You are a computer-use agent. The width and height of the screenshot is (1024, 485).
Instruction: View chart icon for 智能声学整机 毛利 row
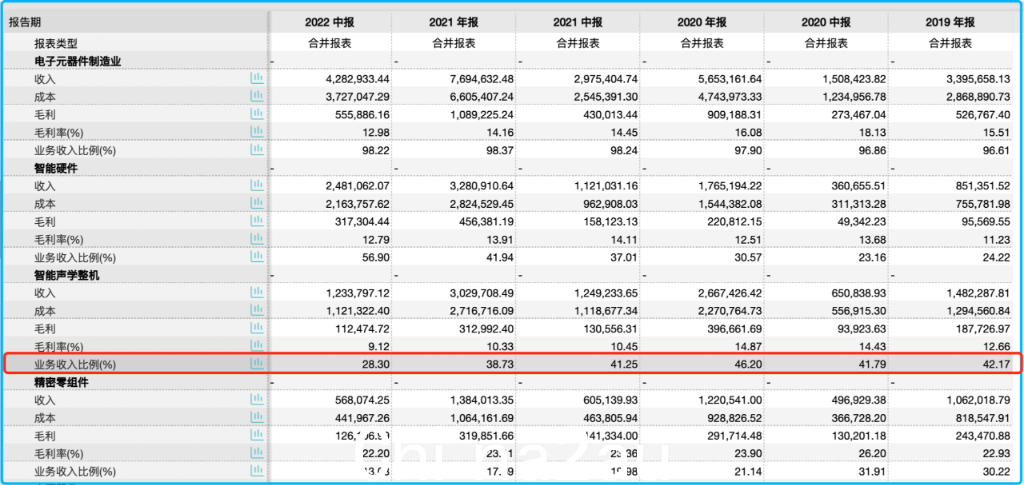coord(257,328)
